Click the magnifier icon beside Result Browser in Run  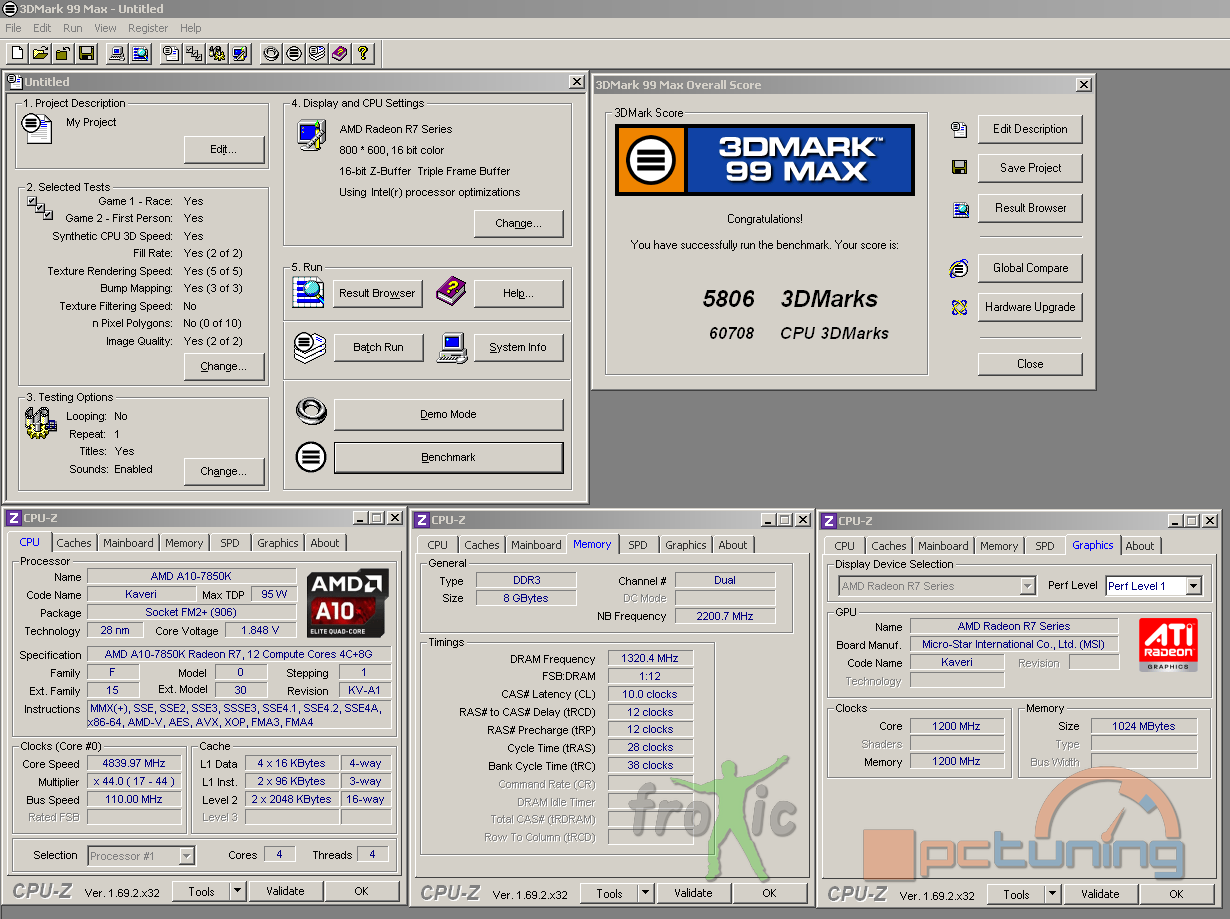pos(308,292)
